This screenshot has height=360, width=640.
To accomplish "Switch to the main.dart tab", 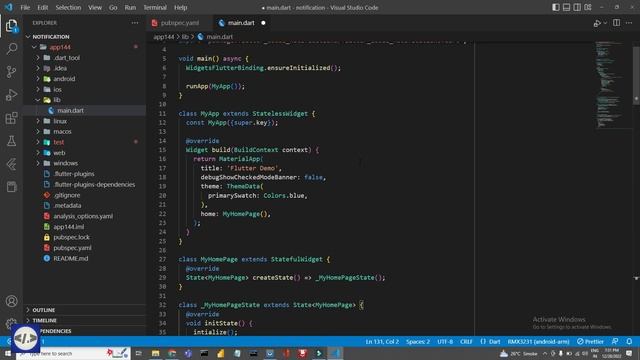I will 241,23.
